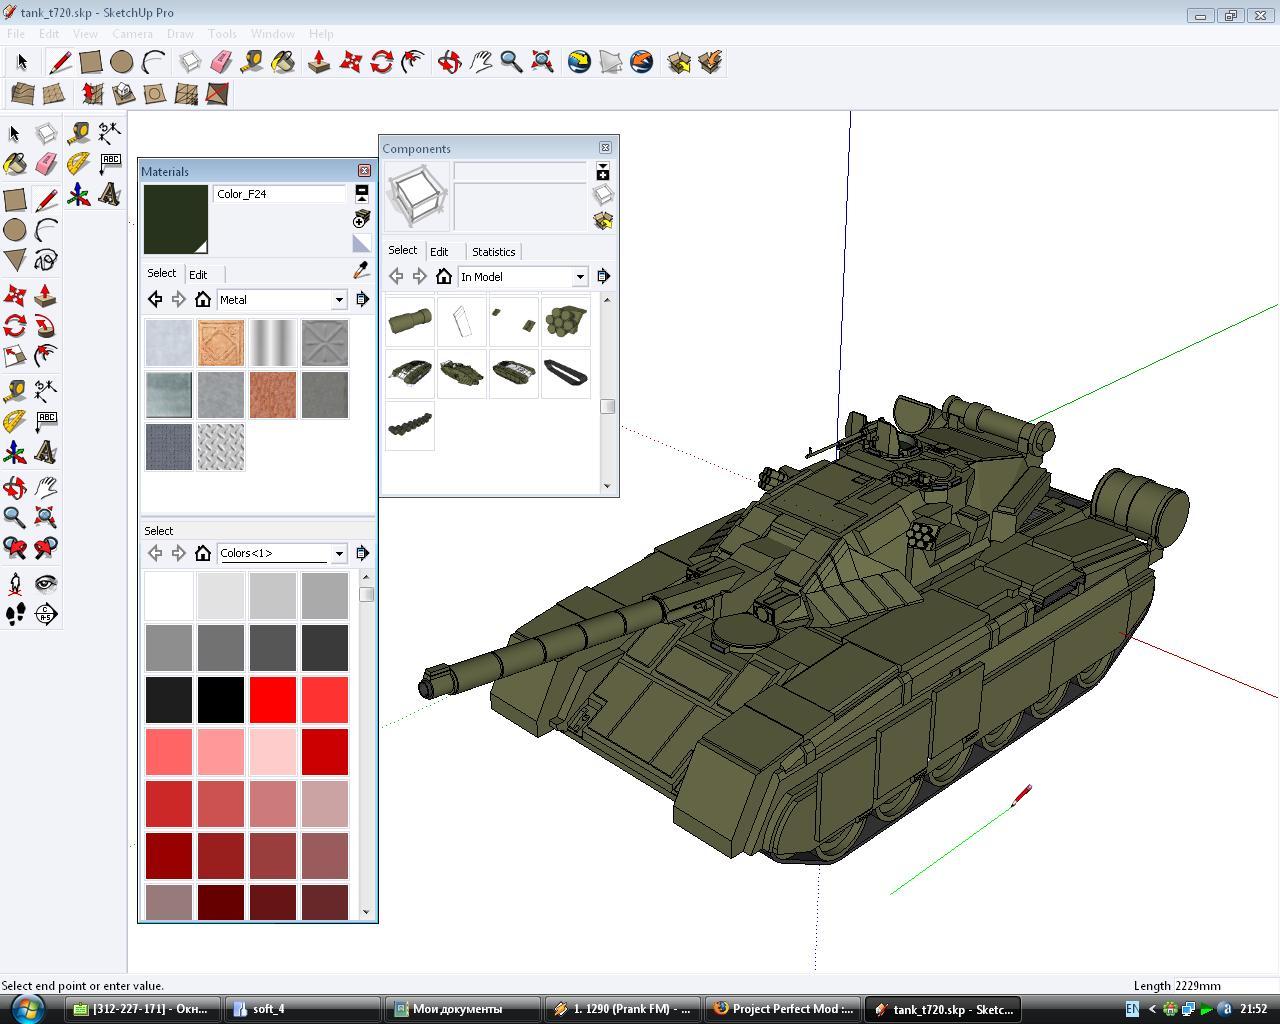The width and height of the screenshot is (1280, 1024).
Task: Select the Walk footprints tool
Action: coord(15,614)
